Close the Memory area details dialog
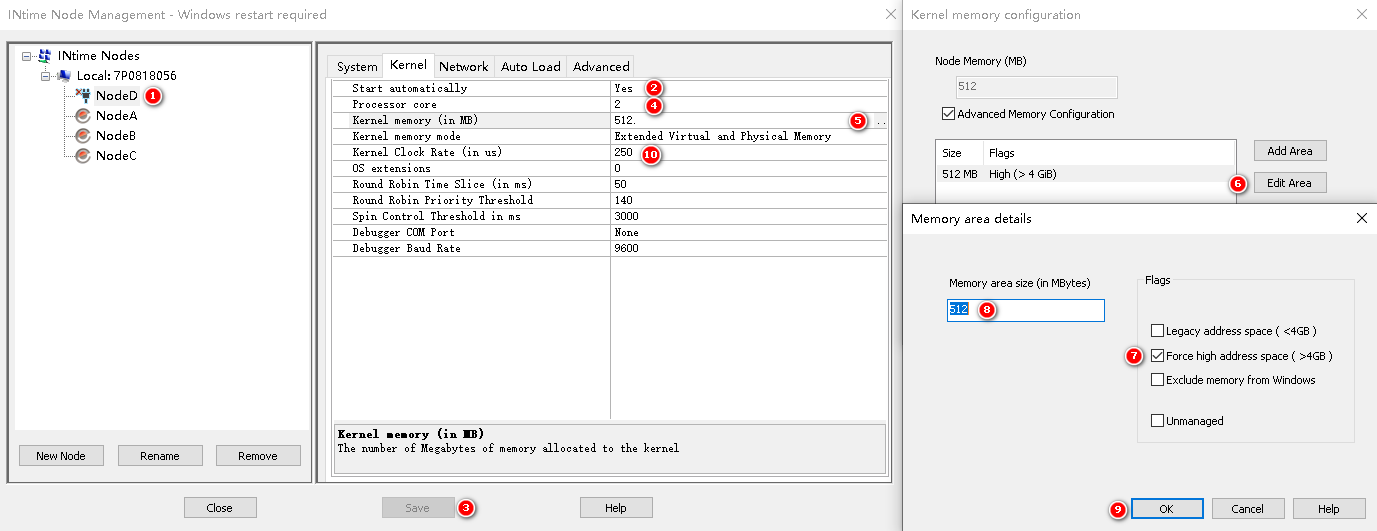 [1361, 218]
